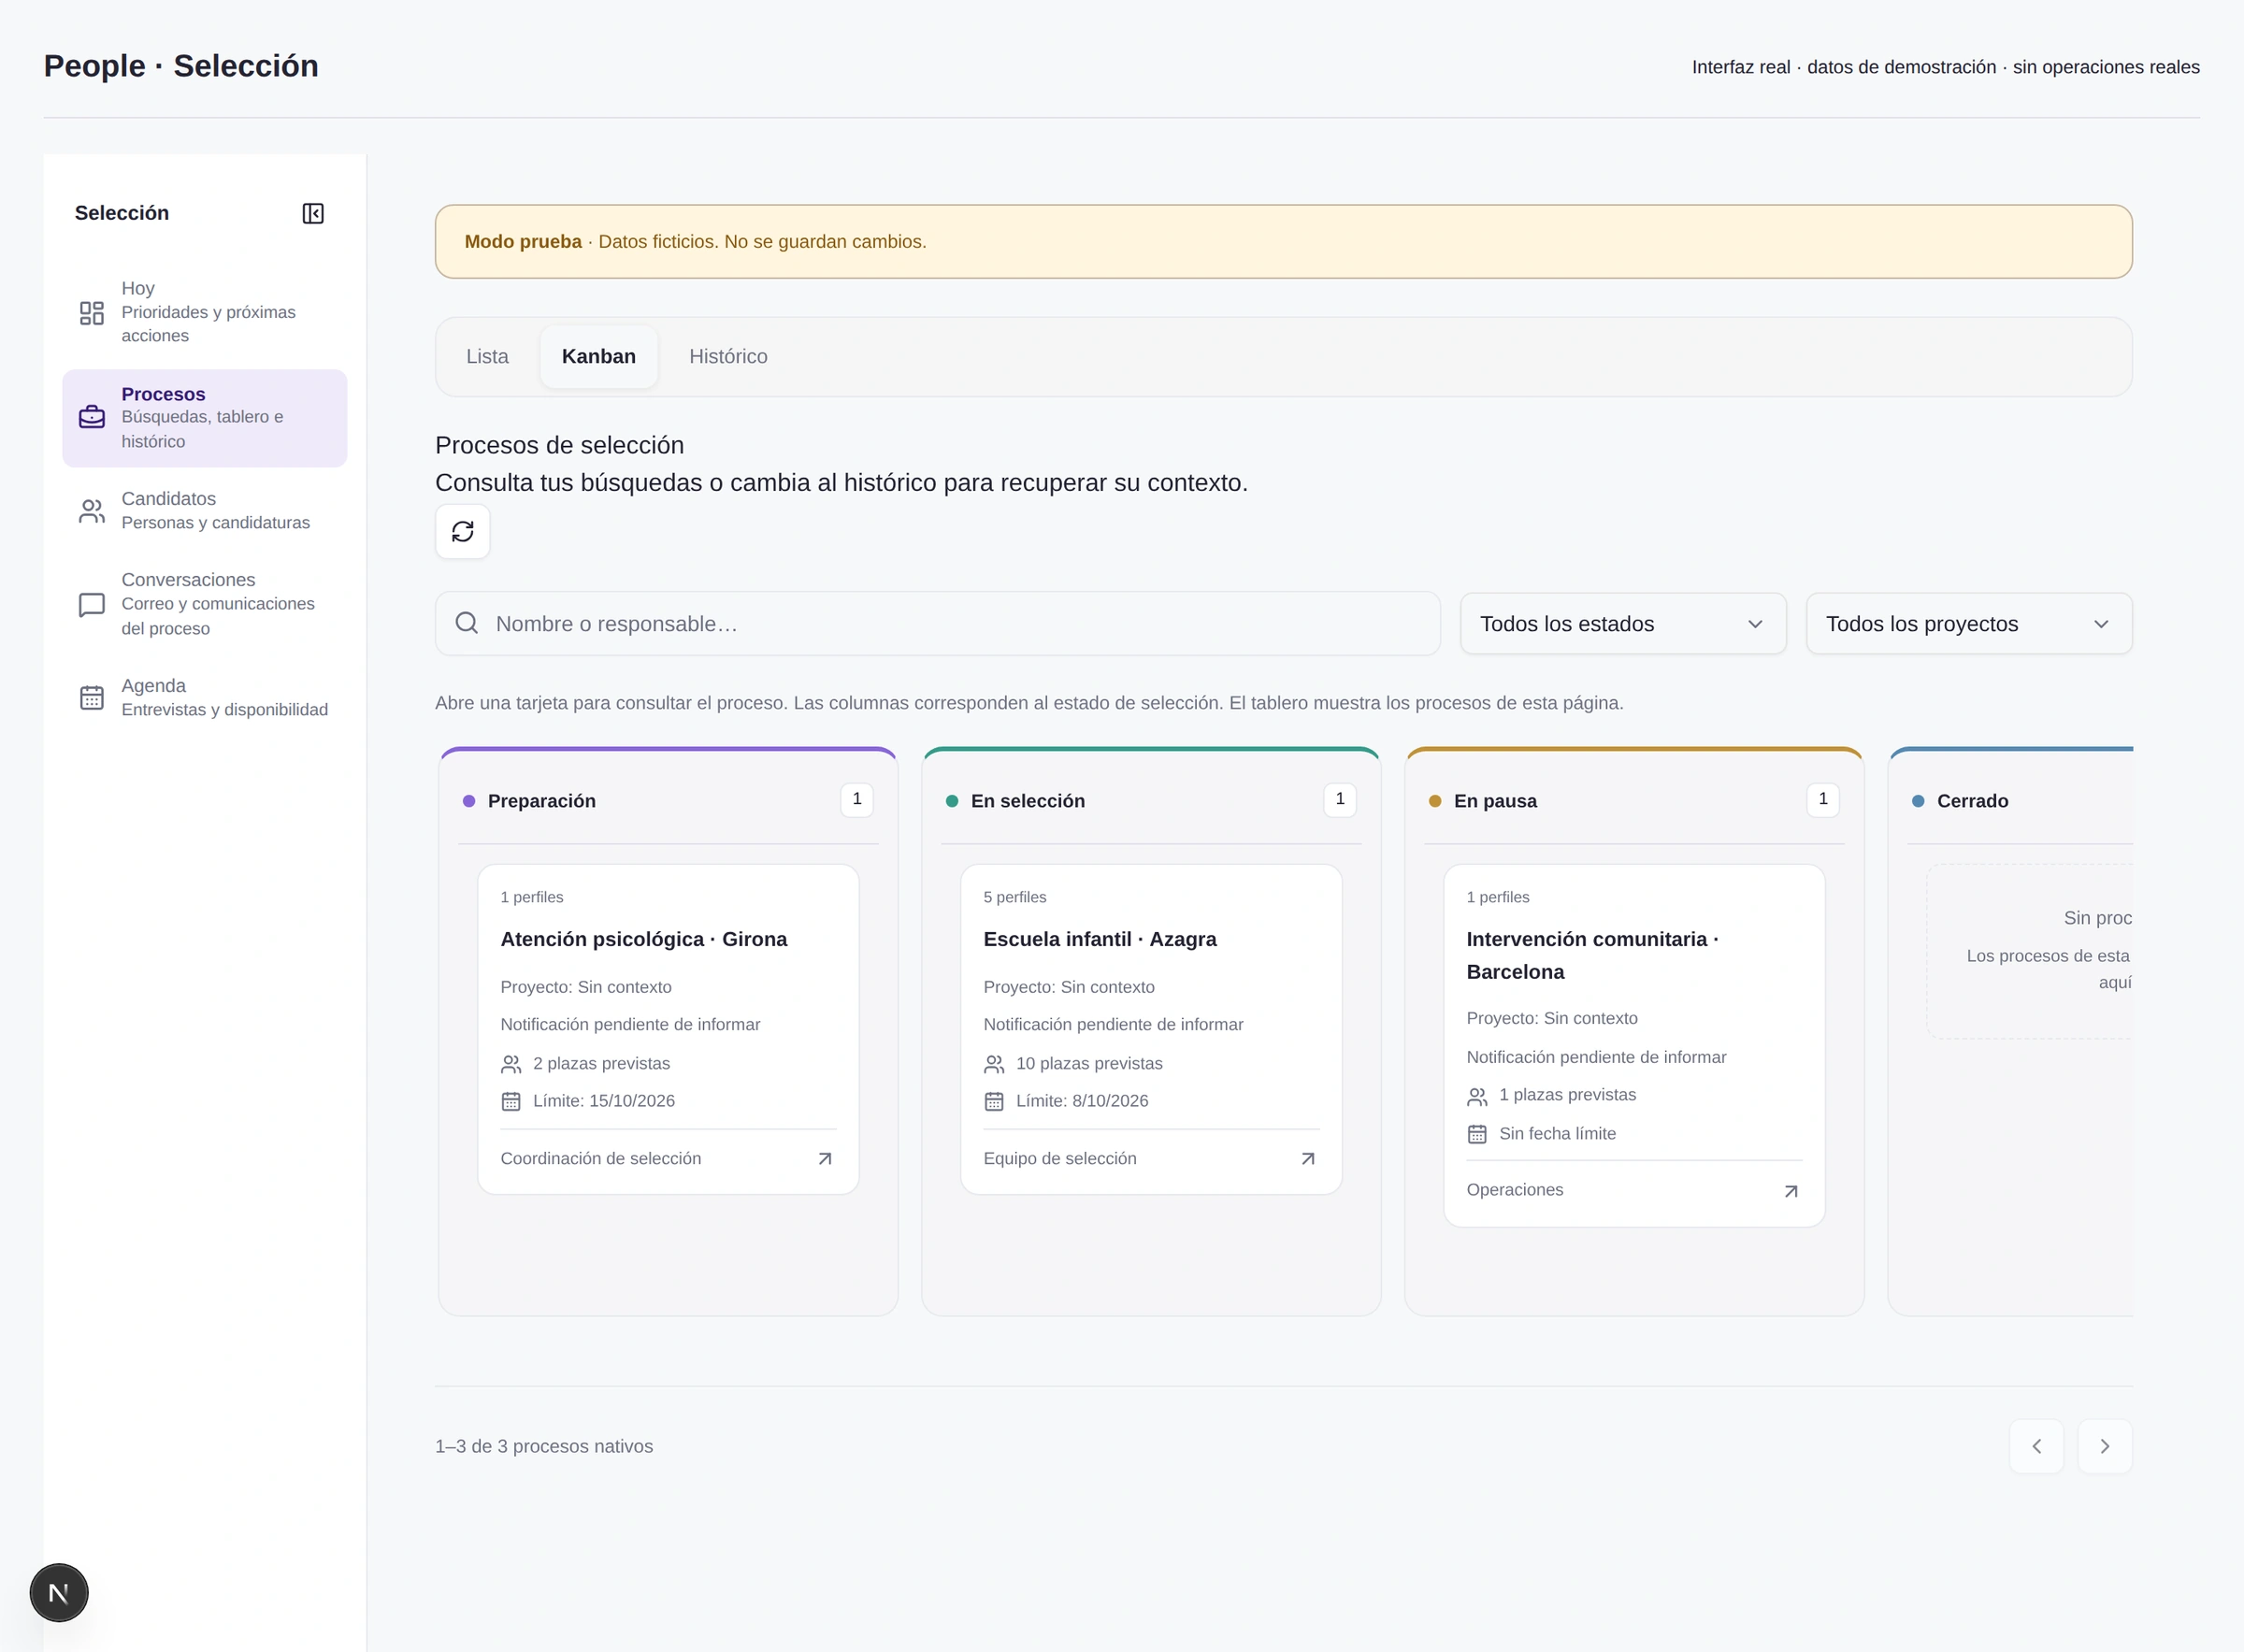Open Intervención comunitaria · Barcelona card title
Viewport: 2244px width, 1652px height.
coord(1592,955)
